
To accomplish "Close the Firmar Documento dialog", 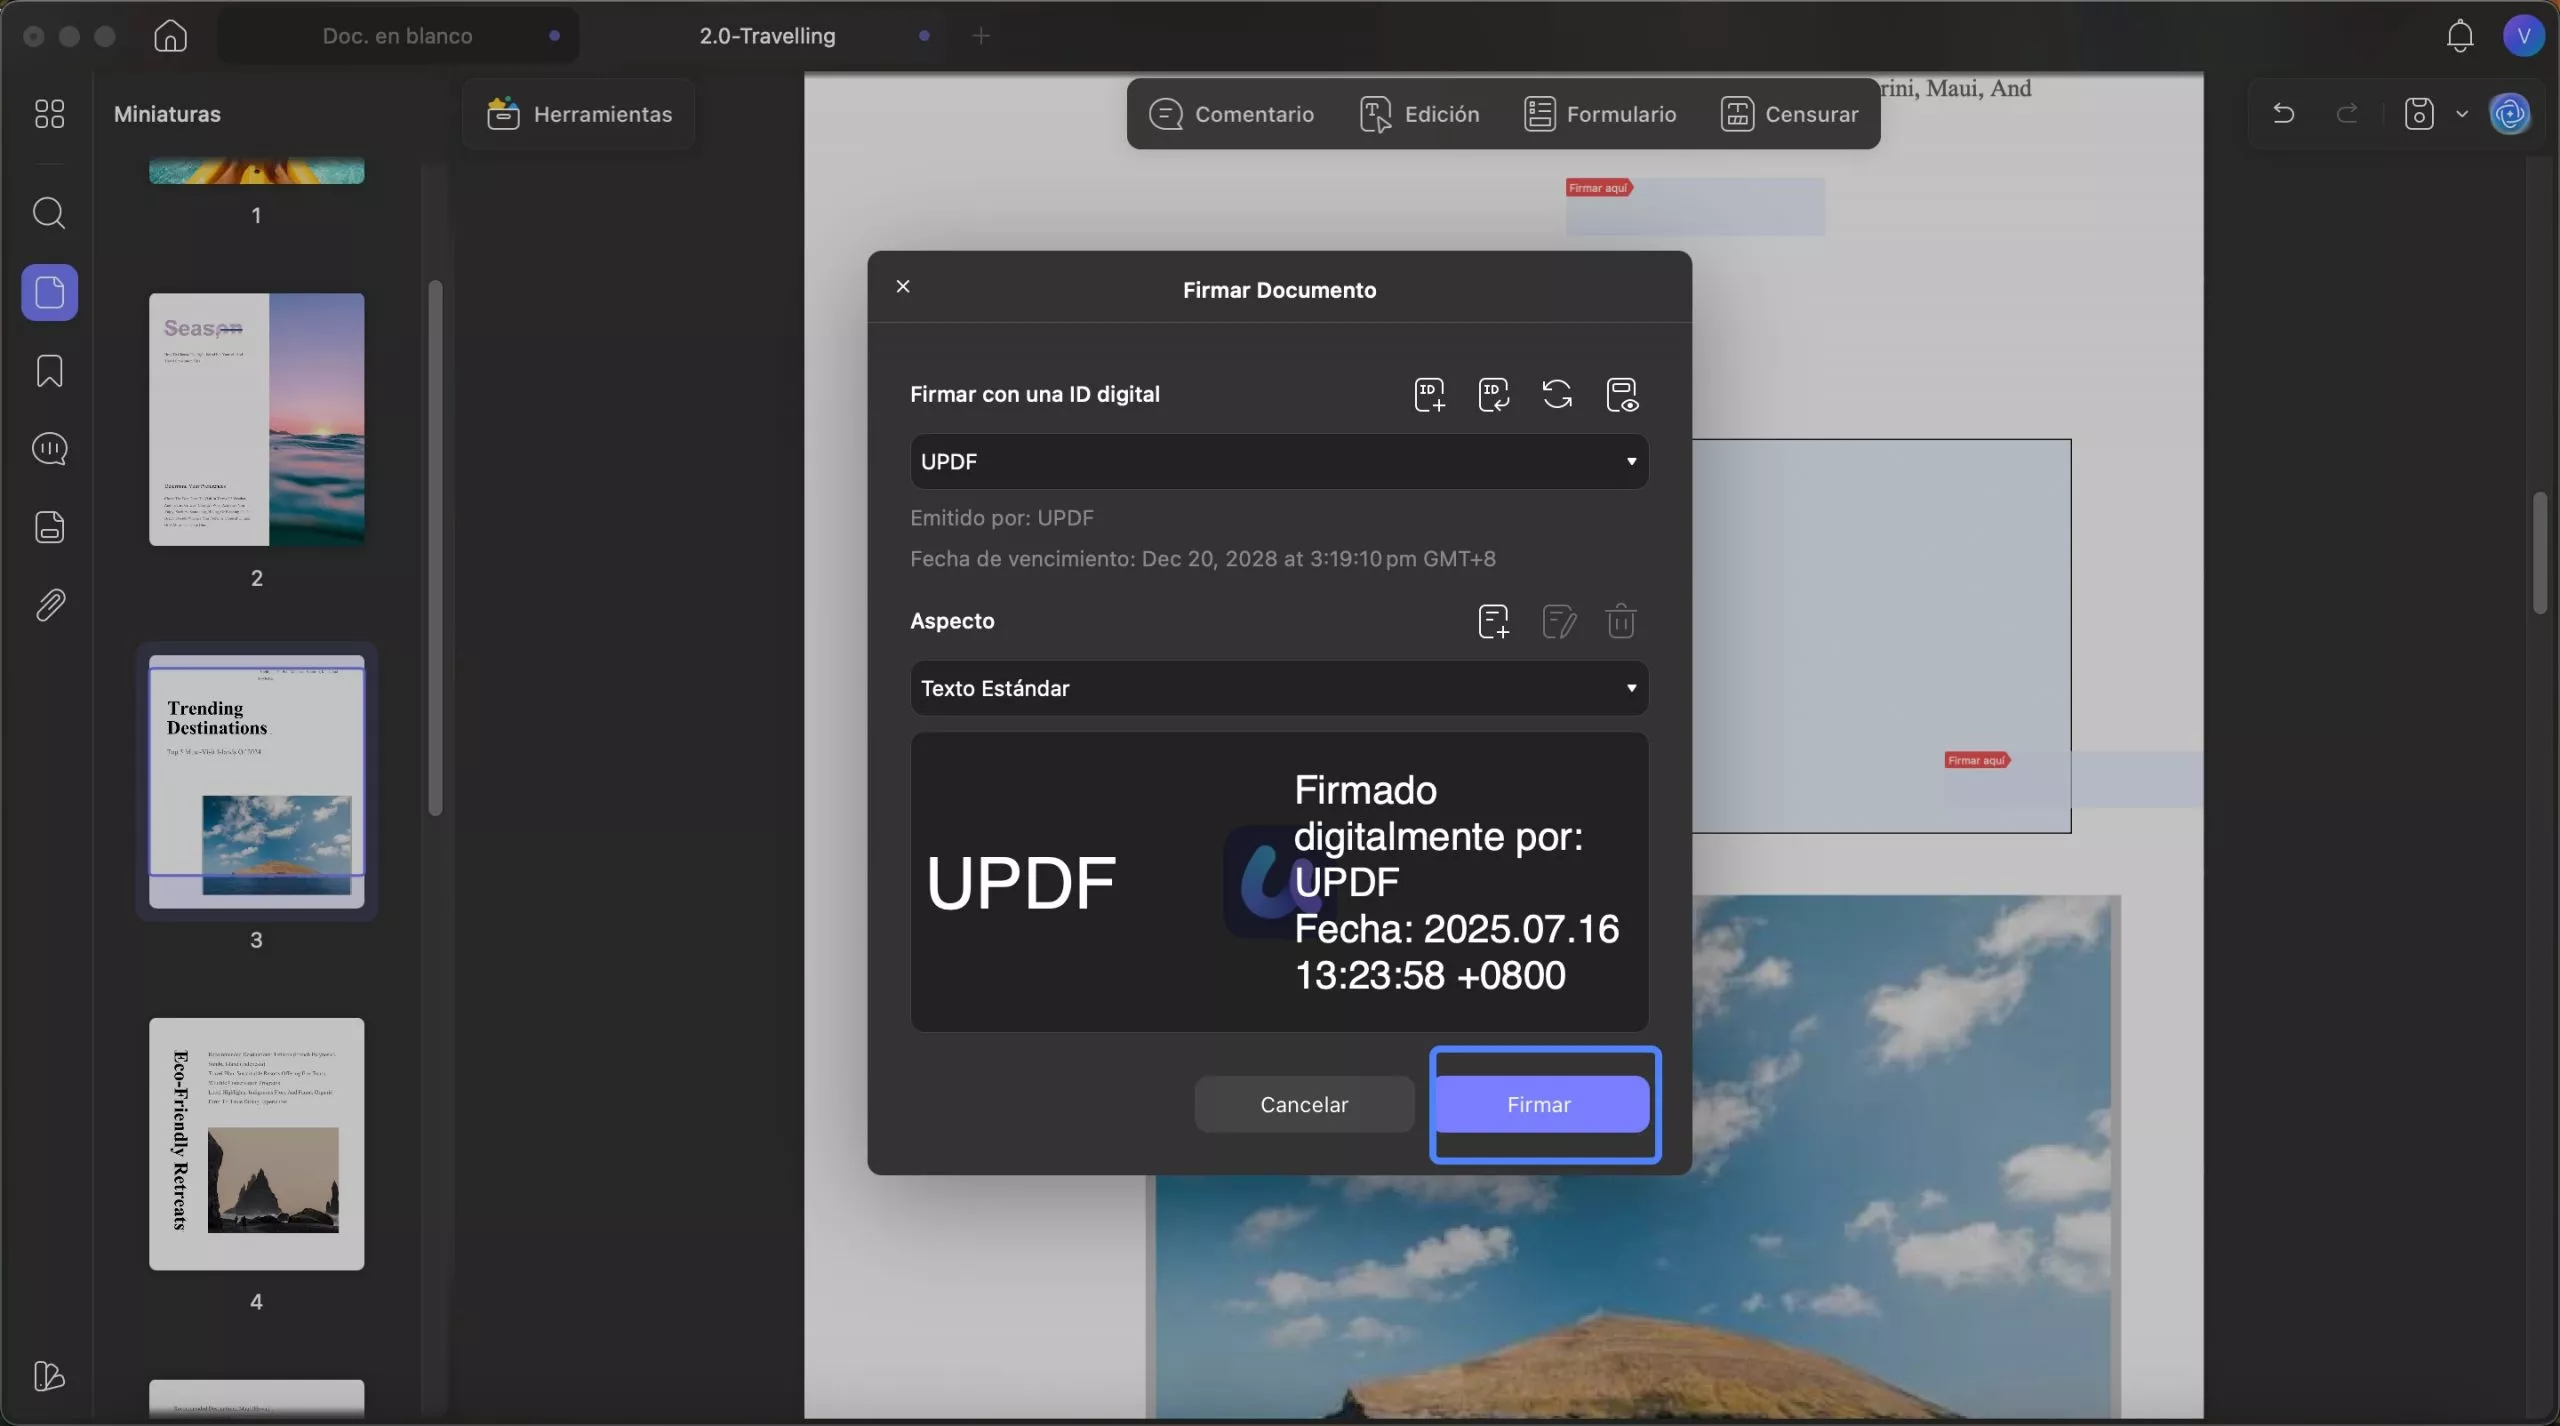I will tap(903, 287).
